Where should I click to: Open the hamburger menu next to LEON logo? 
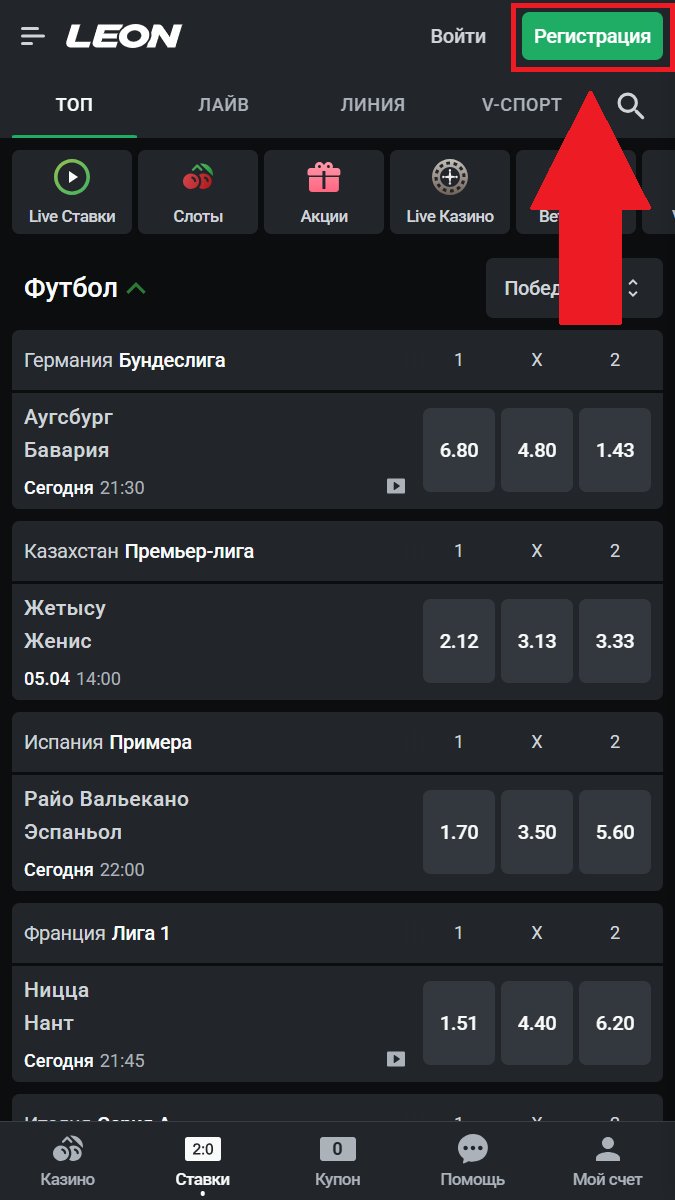coord(33,37)
